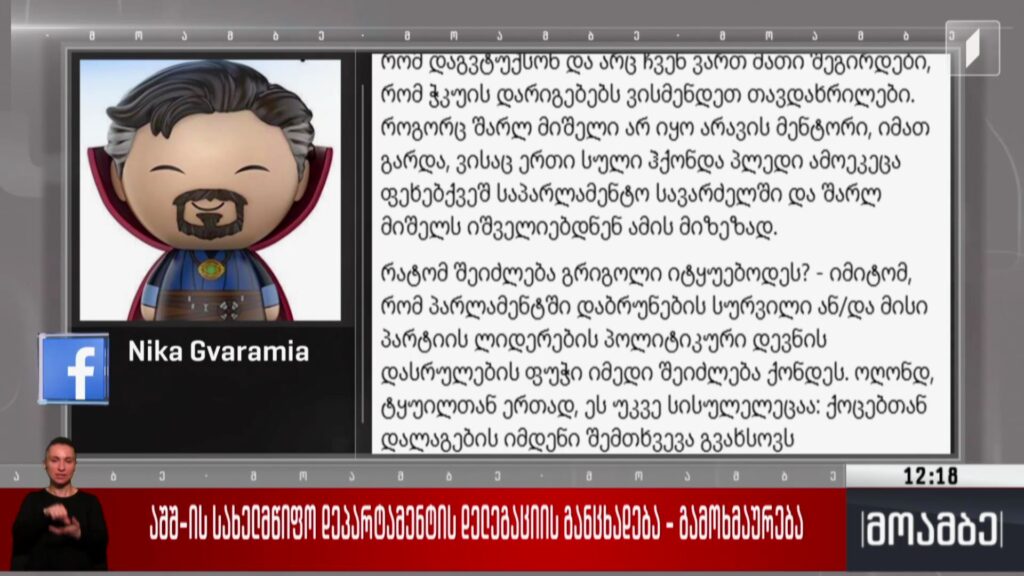Click the Nika Gvaramia name label
Viewport: 1024px width, 576px height.
coord(218,351)
